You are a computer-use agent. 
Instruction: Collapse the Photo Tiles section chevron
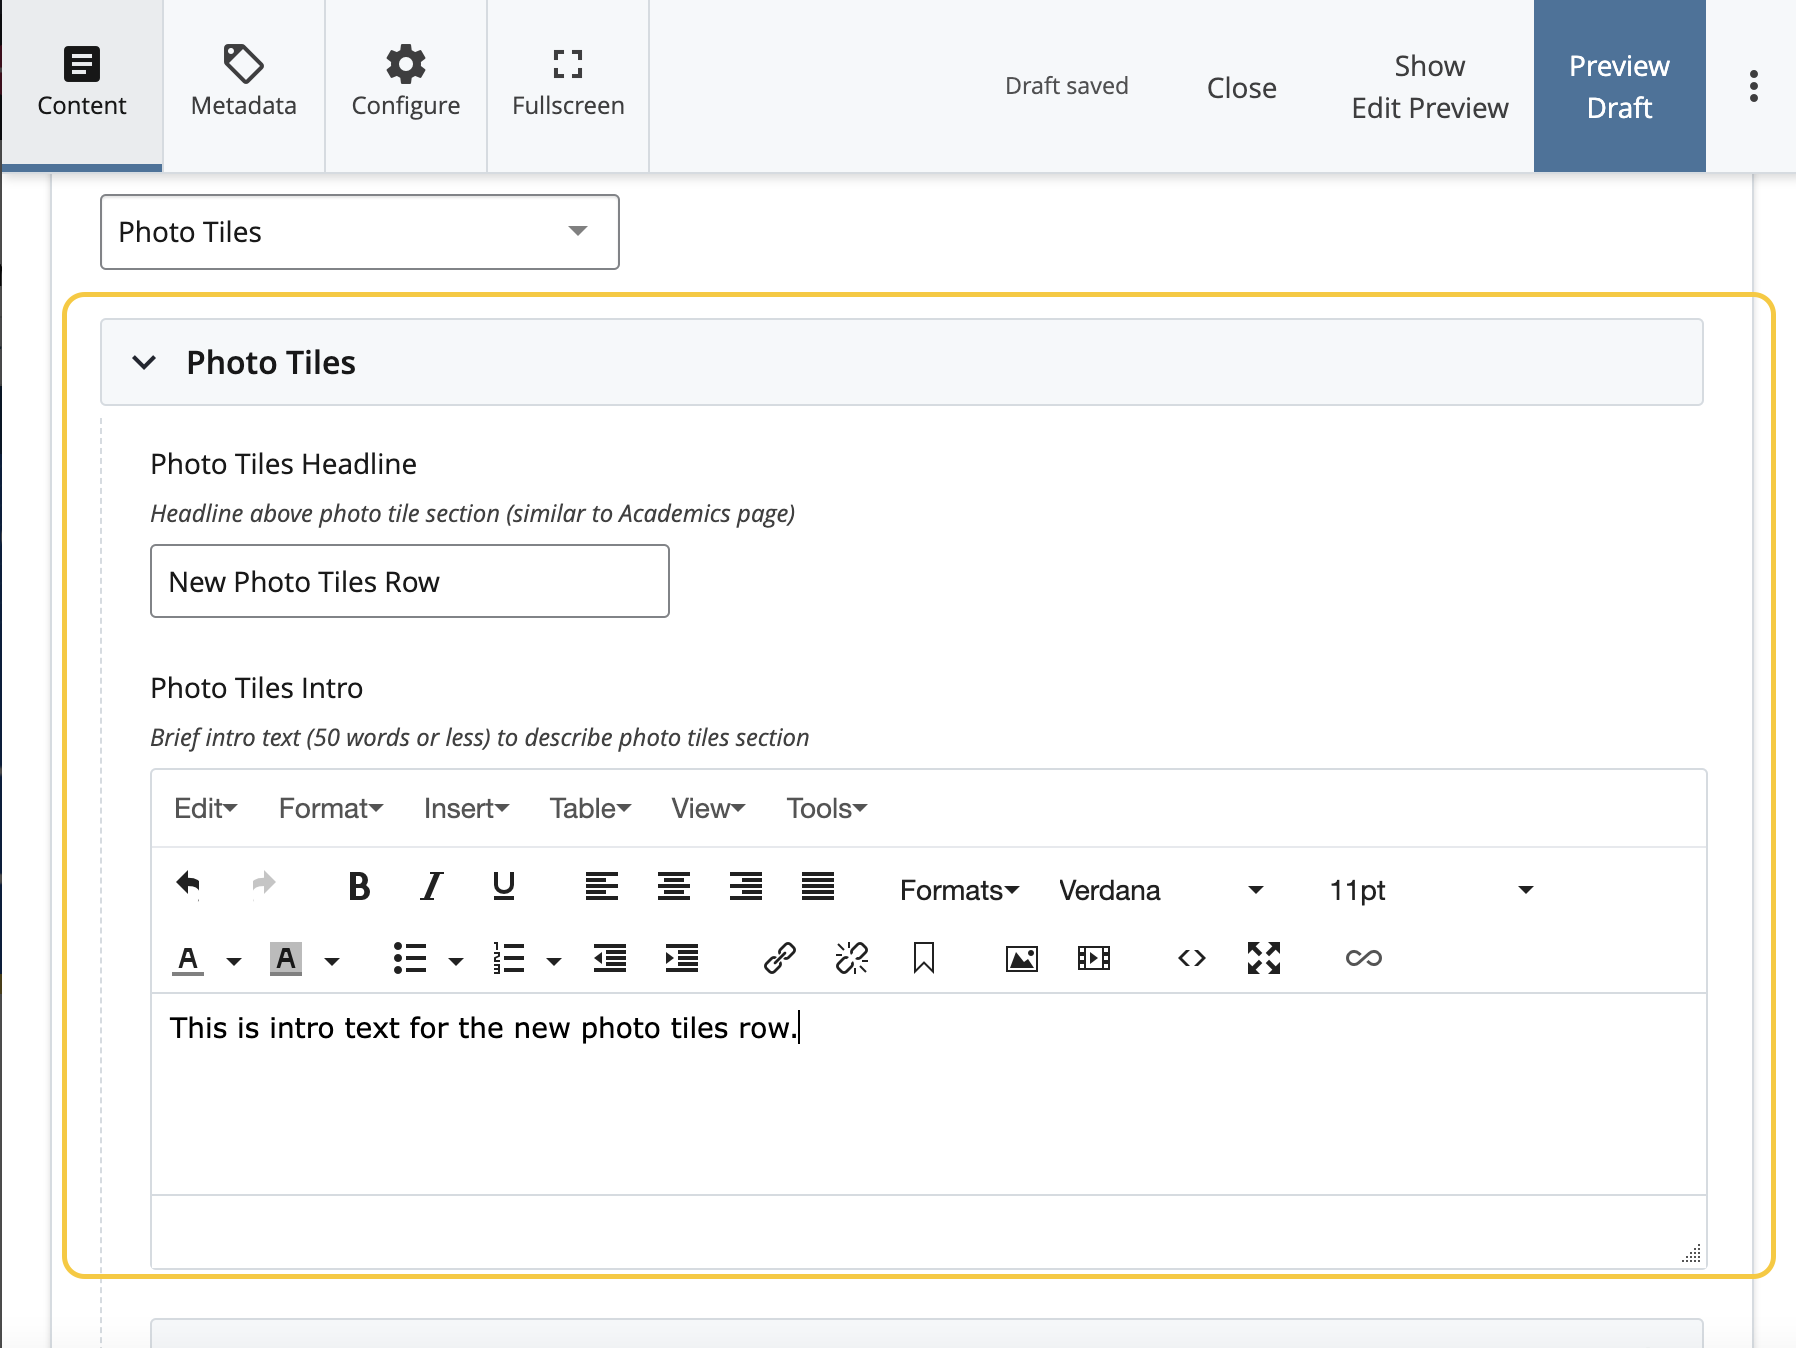[144, 362]
